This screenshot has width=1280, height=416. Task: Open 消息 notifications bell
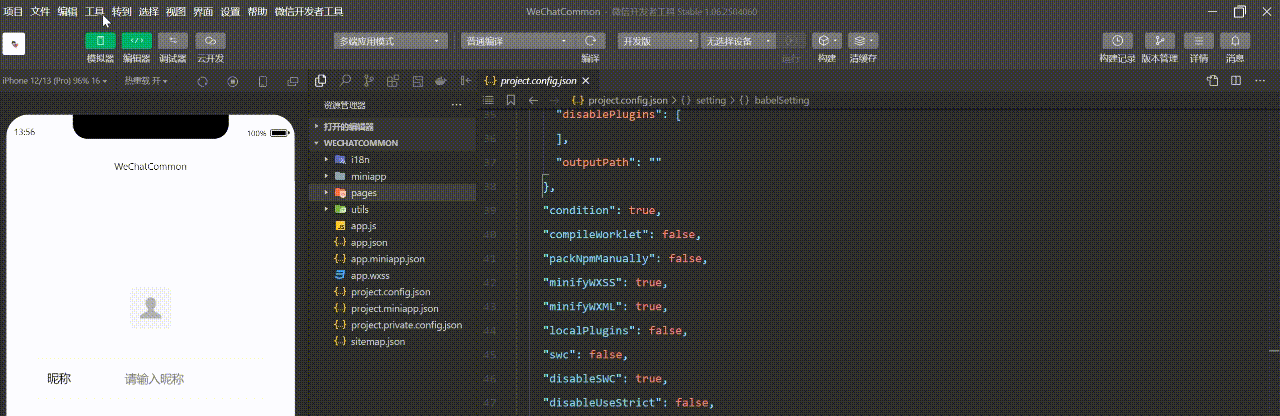[1235, 41]
